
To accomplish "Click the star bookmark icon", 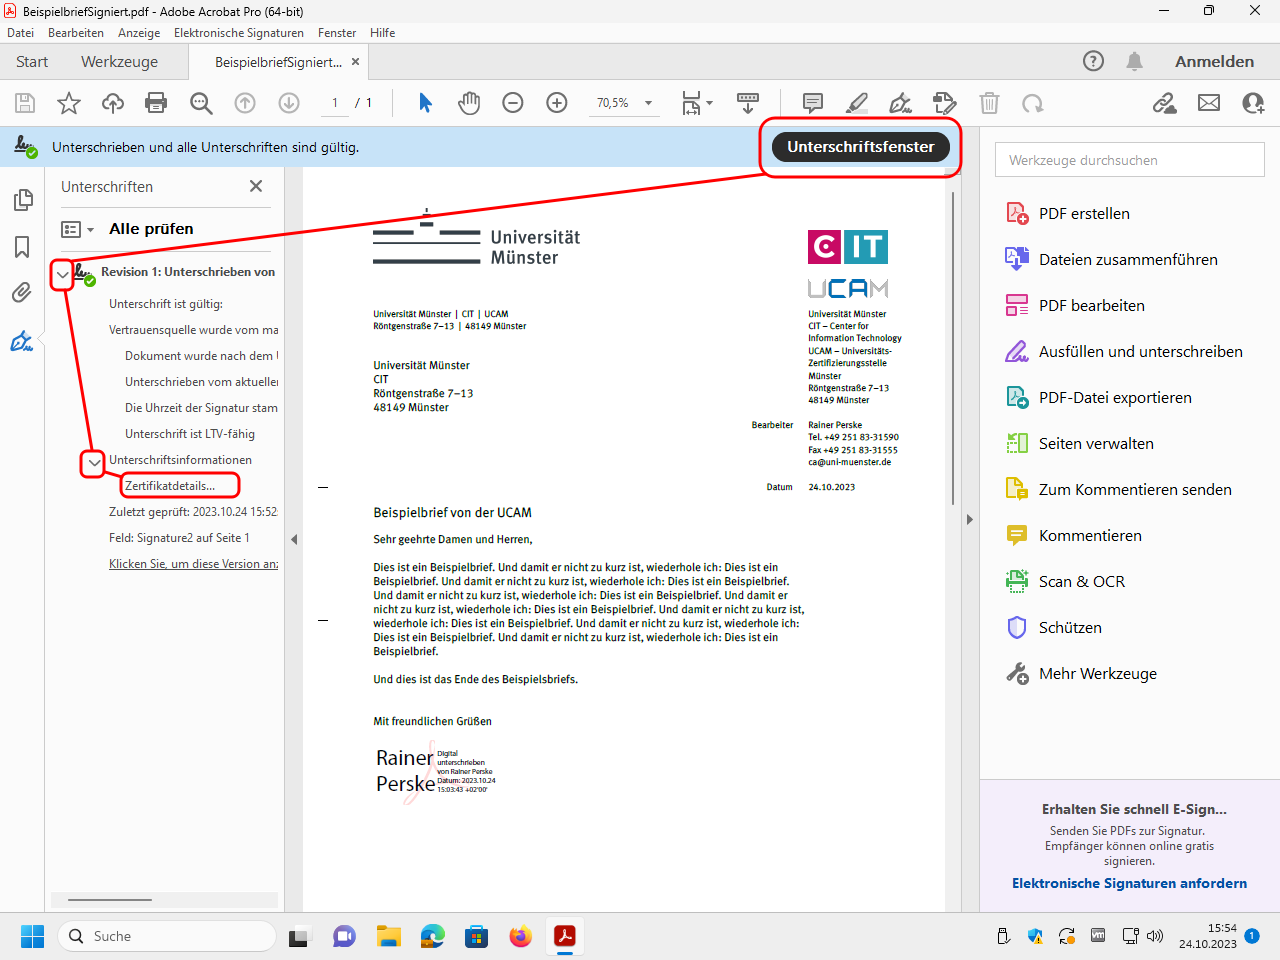I will (69, 103).
